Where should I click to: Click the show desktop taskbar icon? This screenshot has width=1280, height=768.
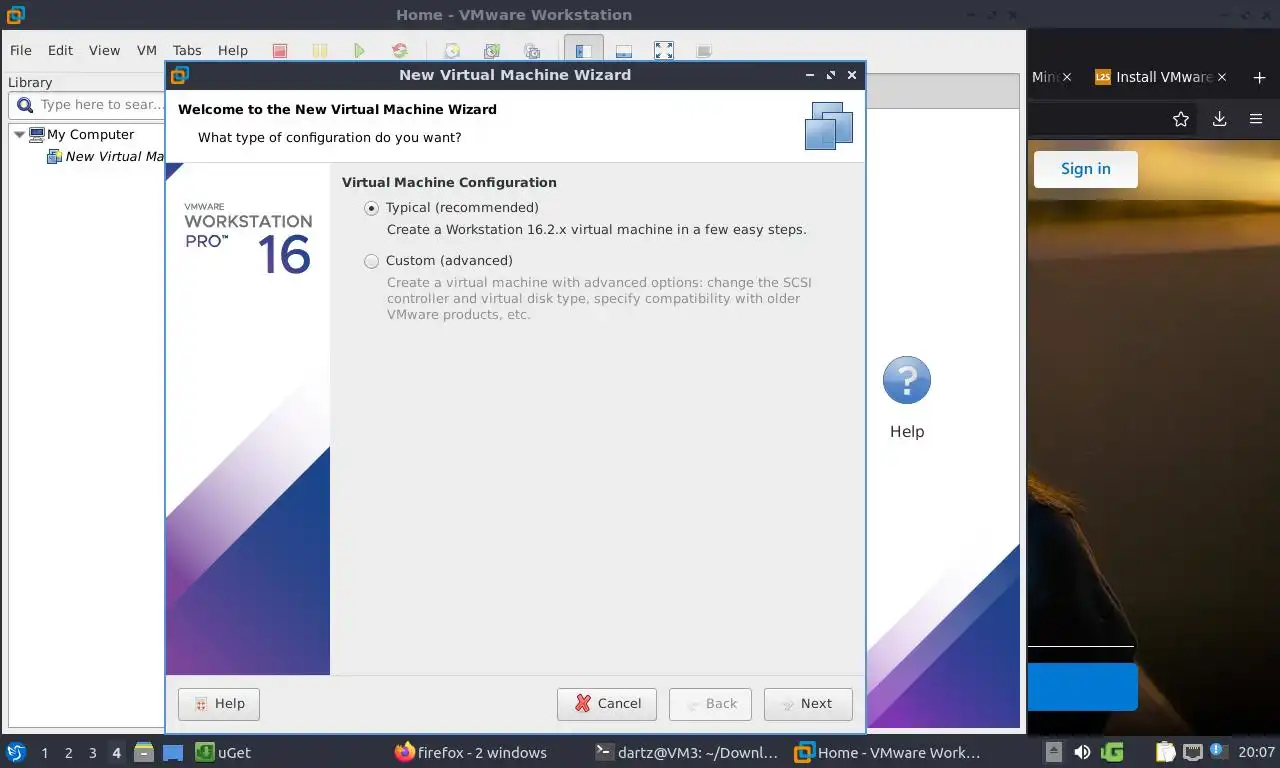point(173,752)
